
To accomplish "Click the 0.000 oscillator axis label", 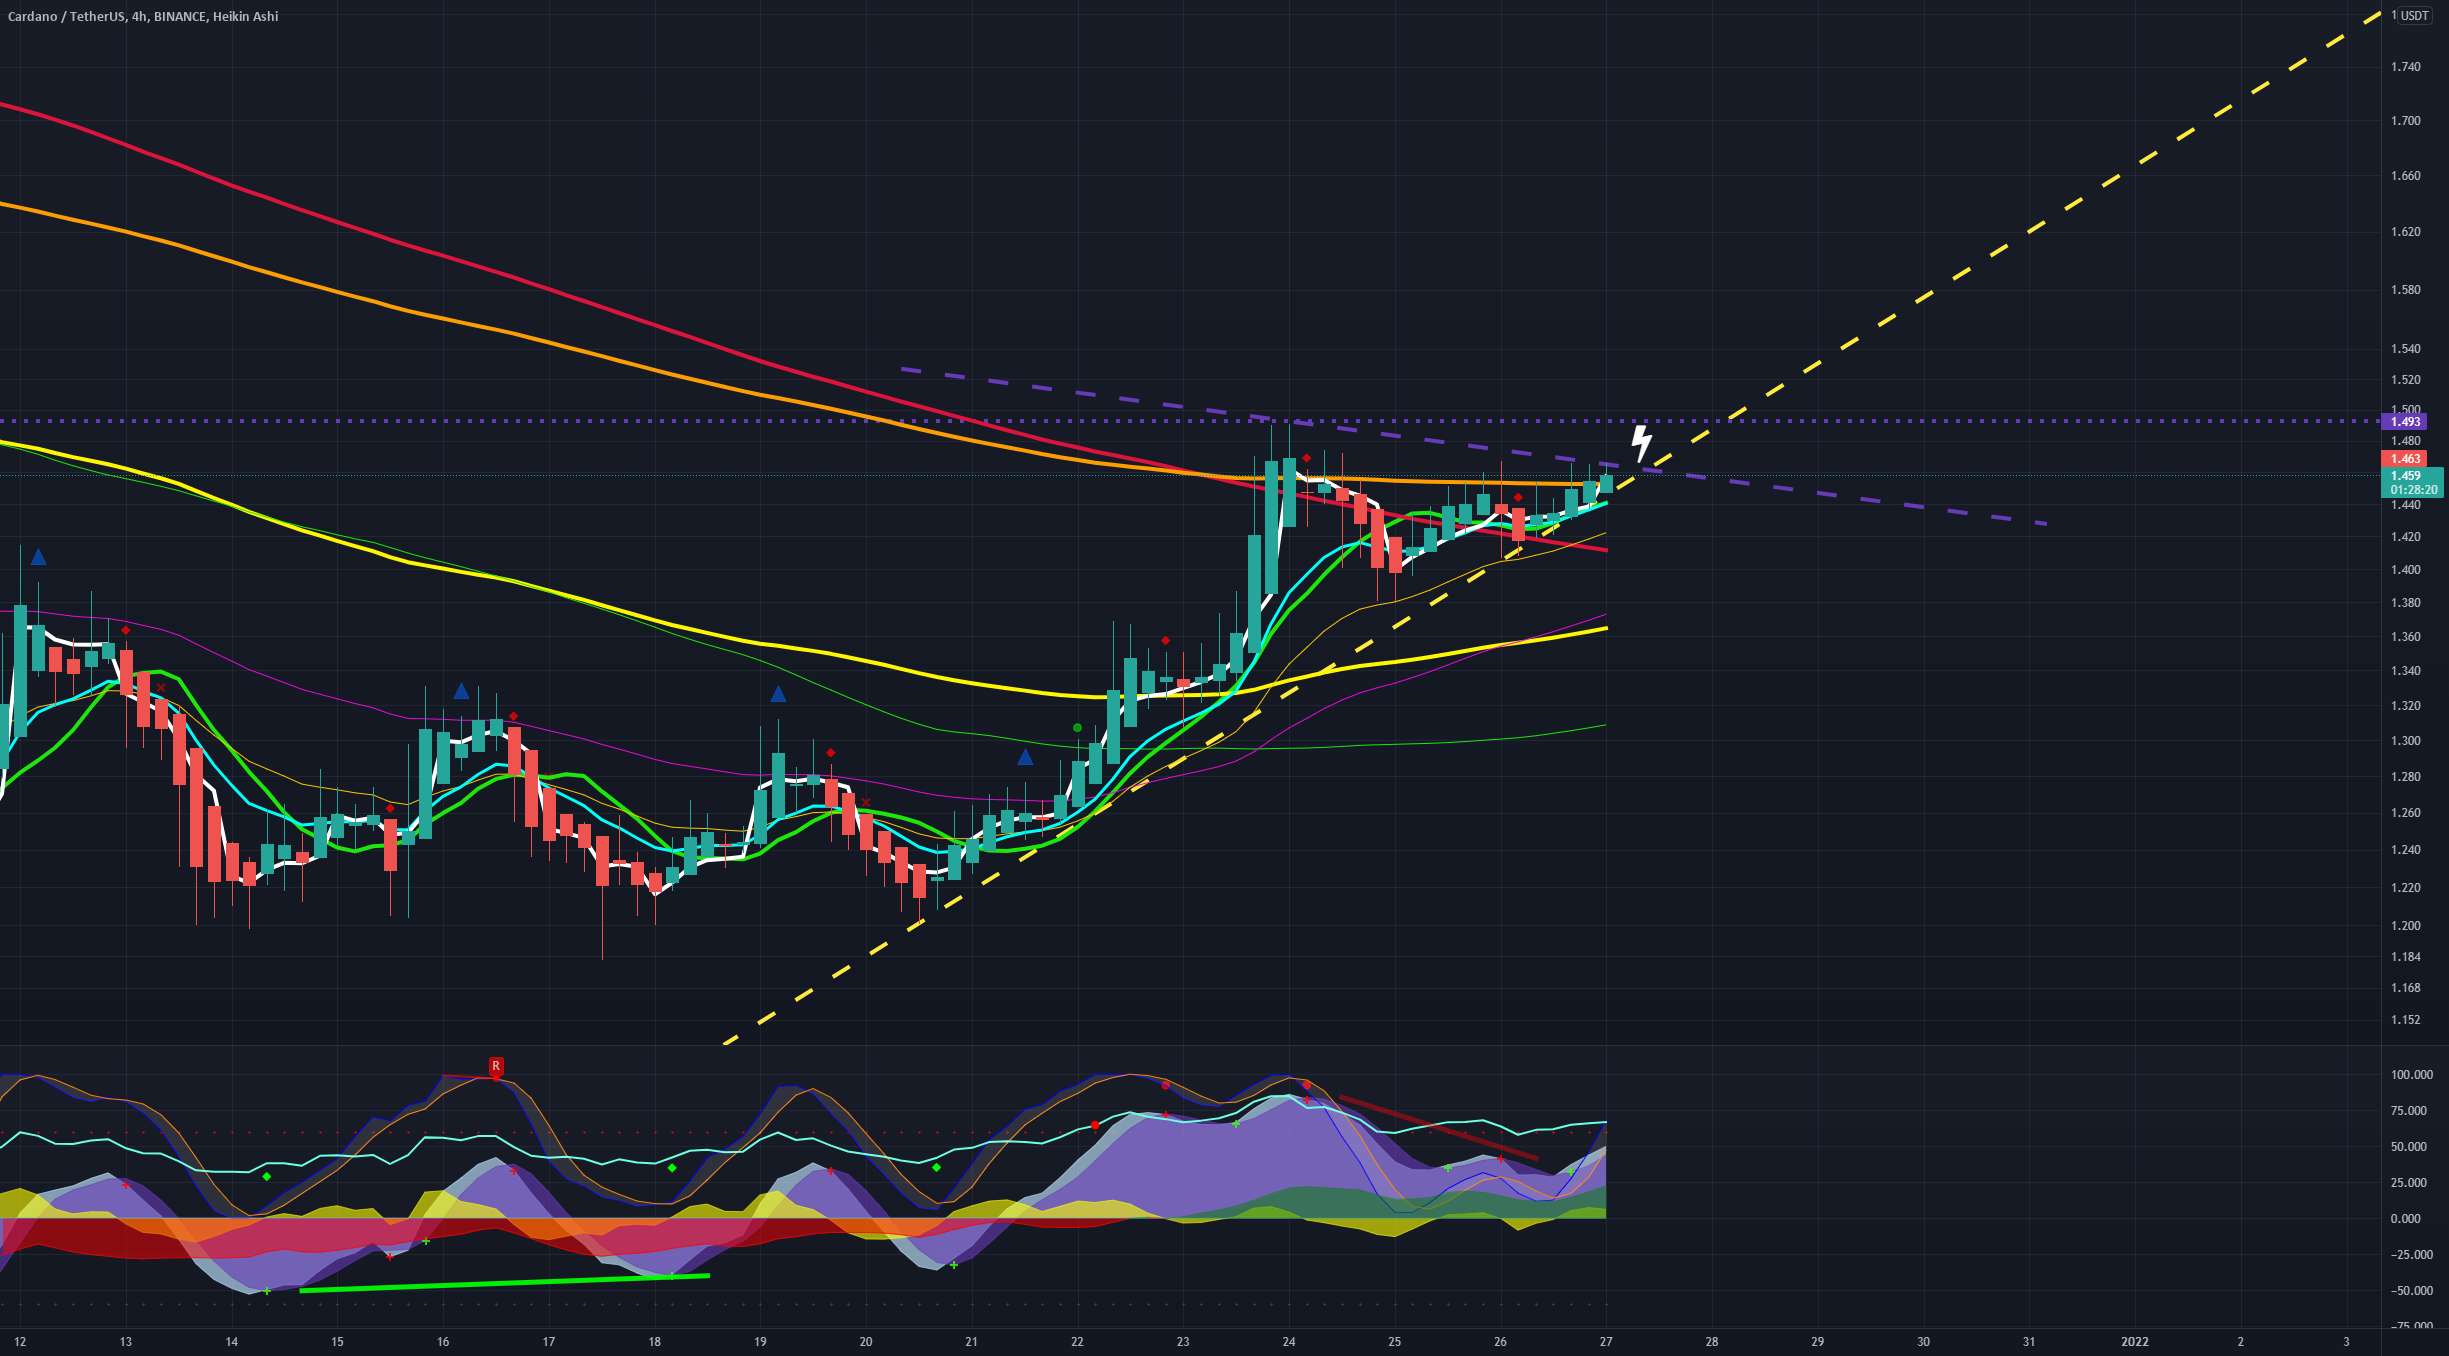I will [x=2405, y=1219].
